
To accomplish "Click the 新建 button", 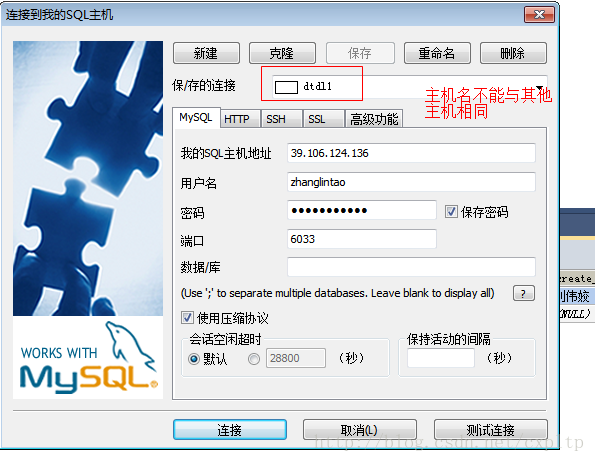I will tap(206, 53).
